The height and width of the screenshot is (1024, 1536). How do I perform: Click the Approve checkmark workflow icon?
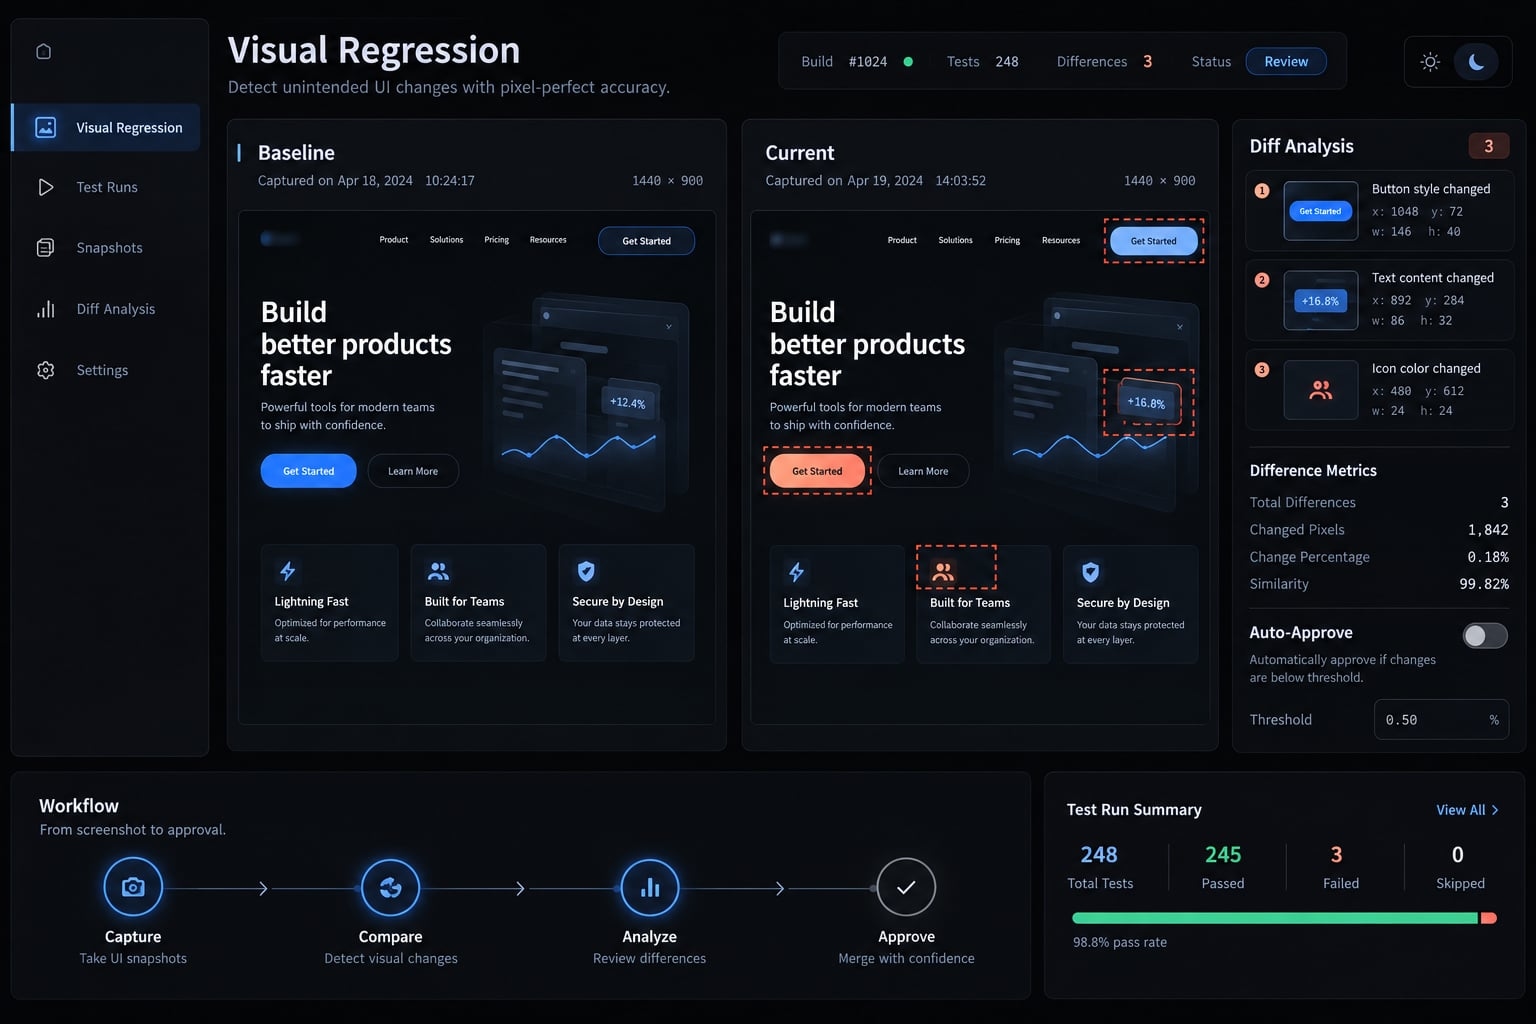(906, 887)
